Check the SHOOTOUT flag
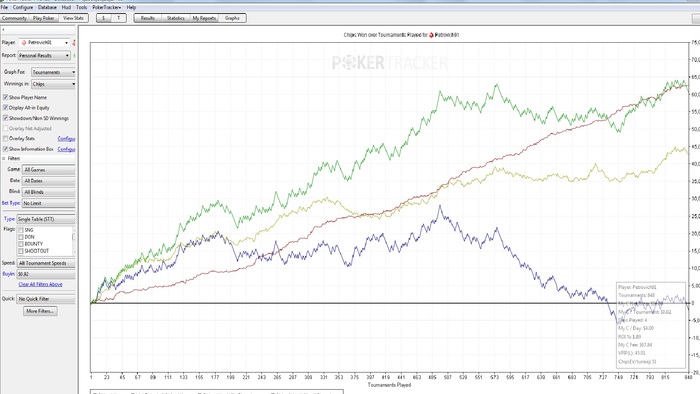The image size is (700, 394). (x=21, y=251)
